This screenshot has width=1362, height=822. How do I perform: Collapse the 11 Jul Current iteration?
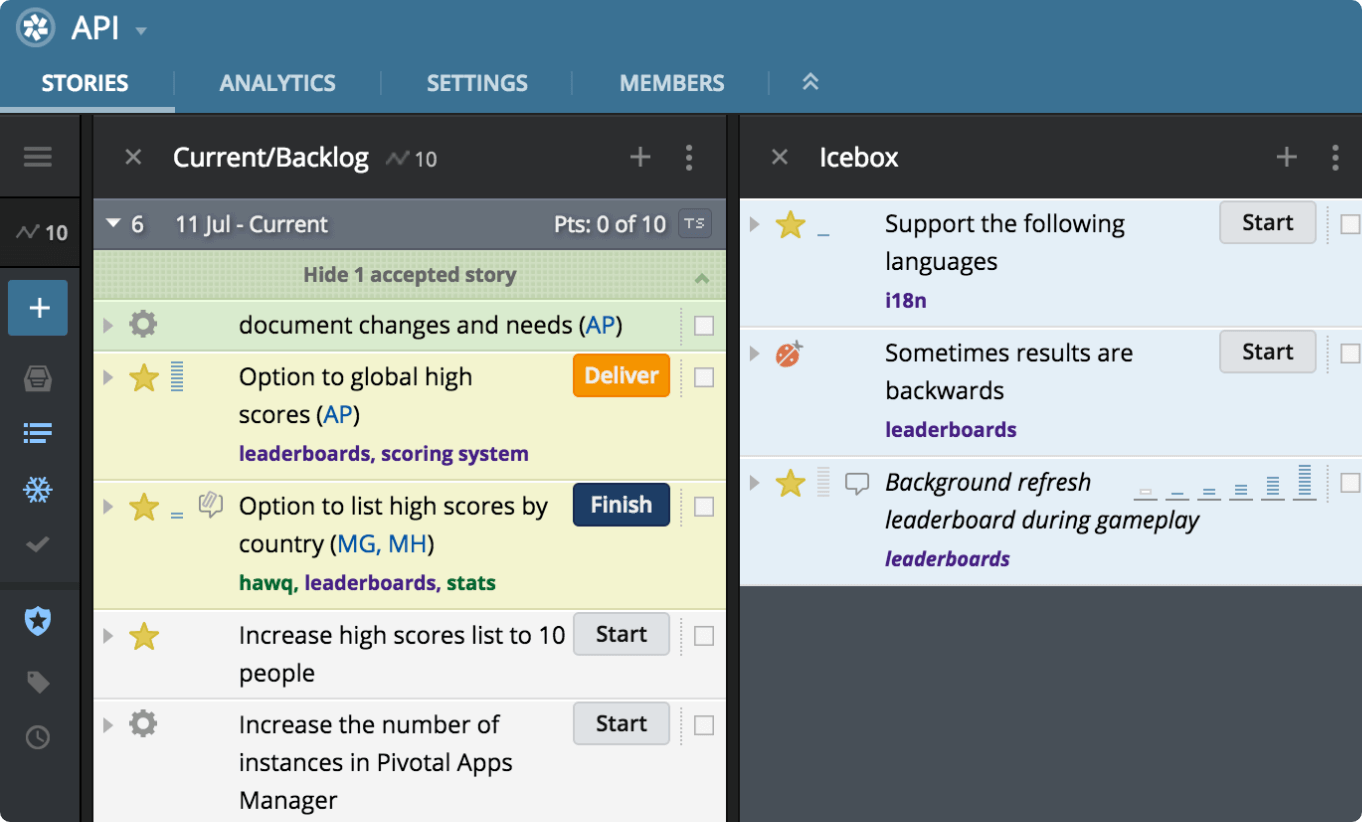coord(113,224)
